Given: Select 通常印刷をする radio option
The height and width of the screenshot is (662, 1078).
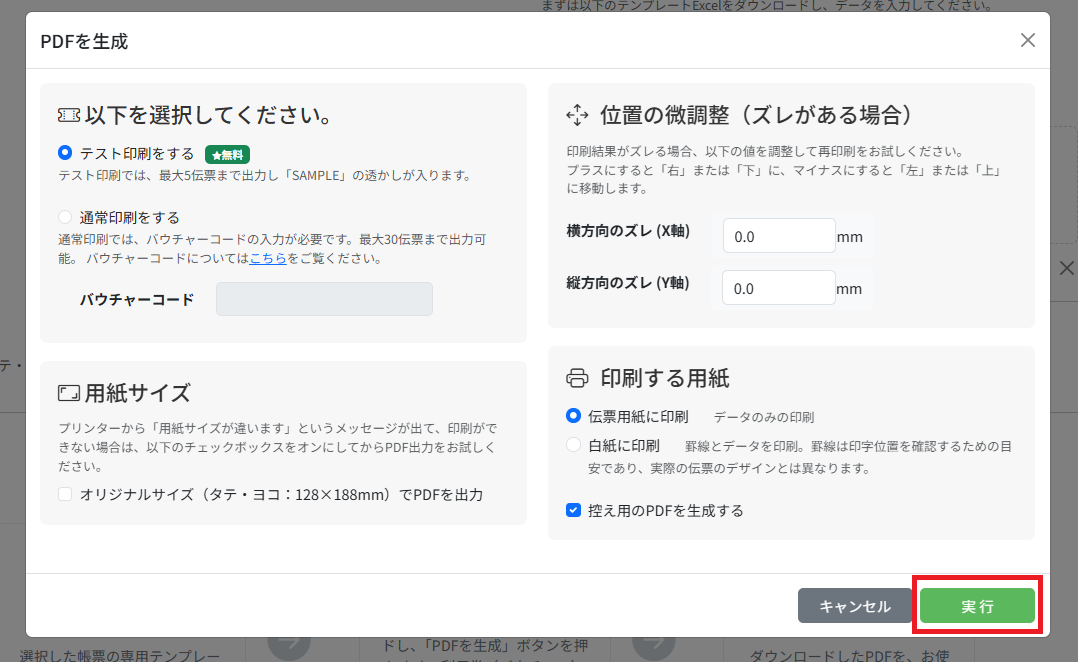Looking at the screenshot, I should [66, 217].
